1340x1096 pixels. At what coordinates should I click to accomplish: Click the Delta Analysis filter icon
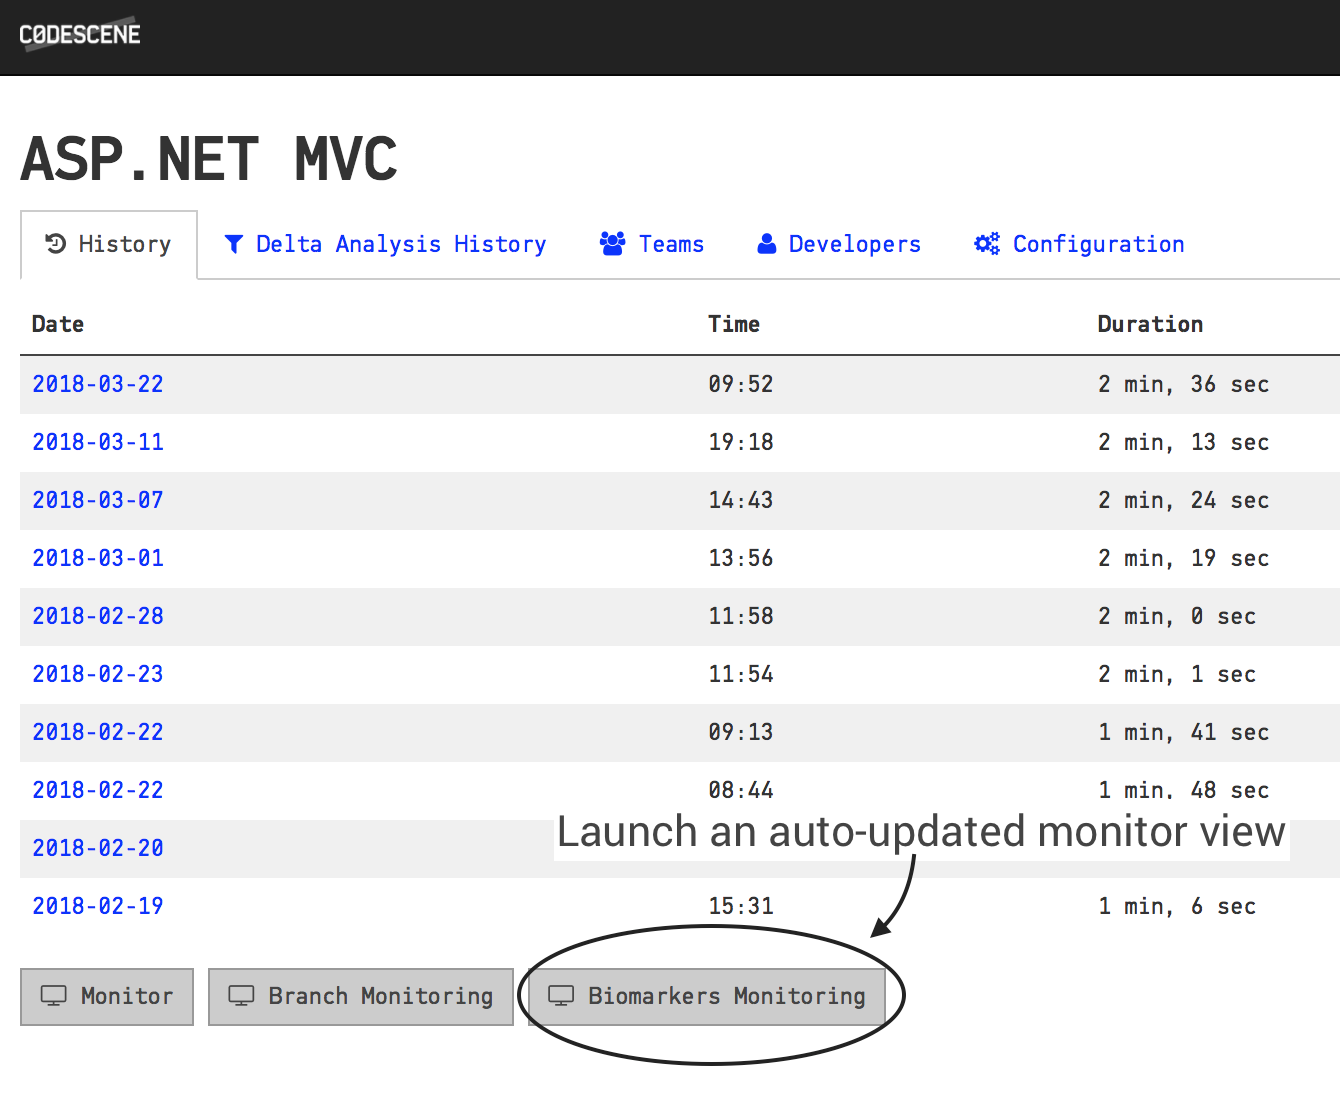[x=234, y=244]
